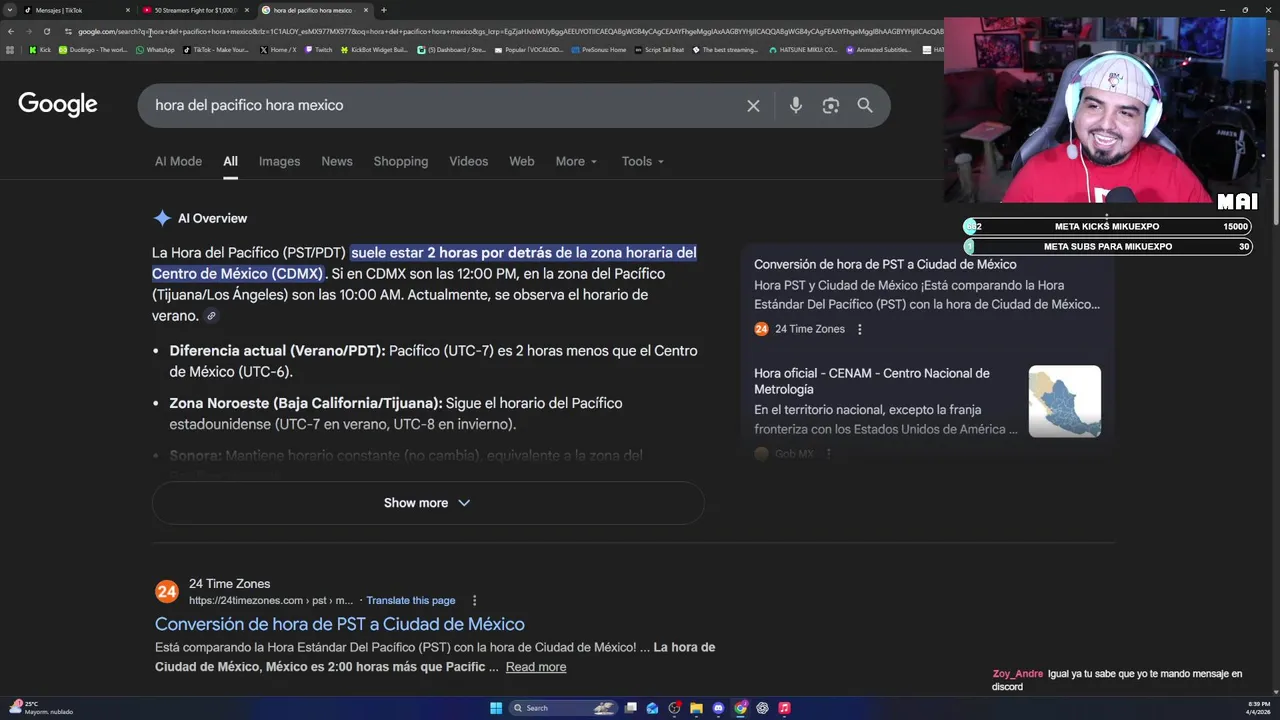Open the Duolingo bookmark
1280x720 pixels.
point(93,49)
